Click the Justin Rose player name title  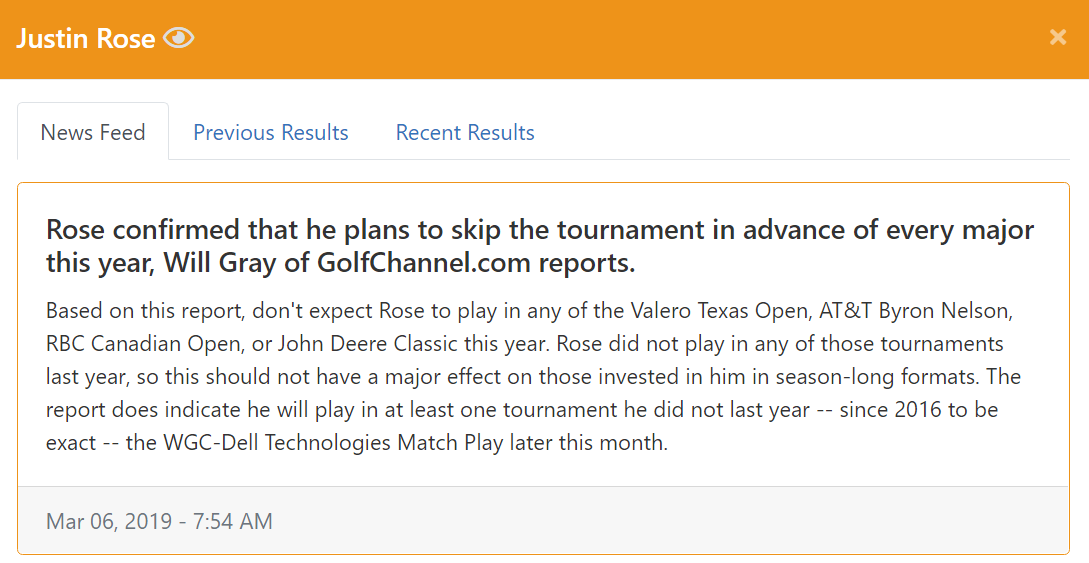pyautogui.click(x=85, y=38)
